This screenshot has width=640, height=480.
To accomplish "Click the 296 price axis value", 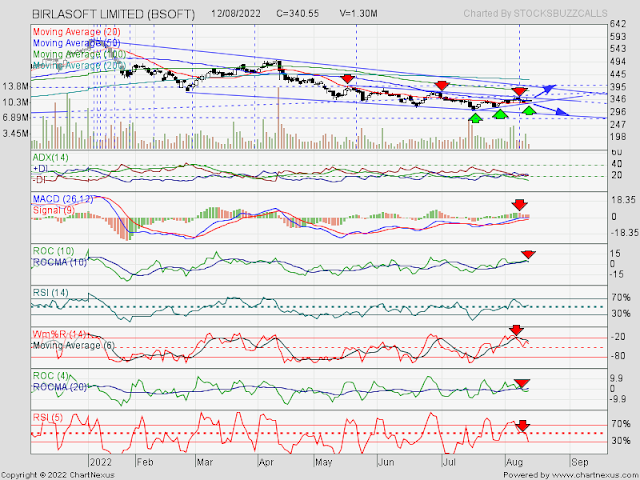I will point(618,112).
